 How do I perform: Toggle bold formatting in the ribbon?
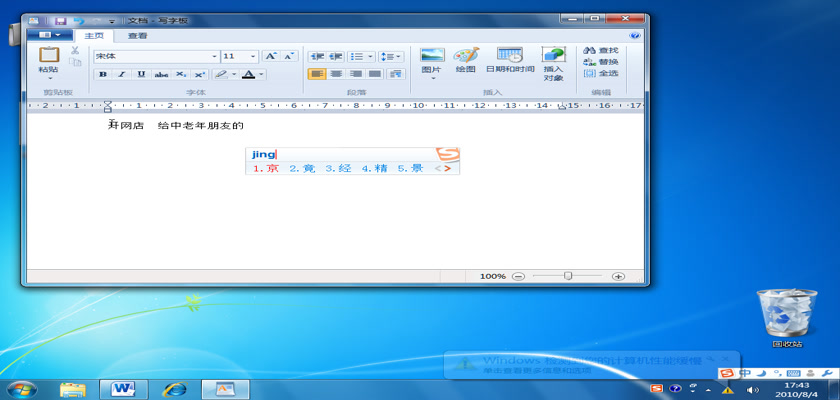[x=102, y=74]
